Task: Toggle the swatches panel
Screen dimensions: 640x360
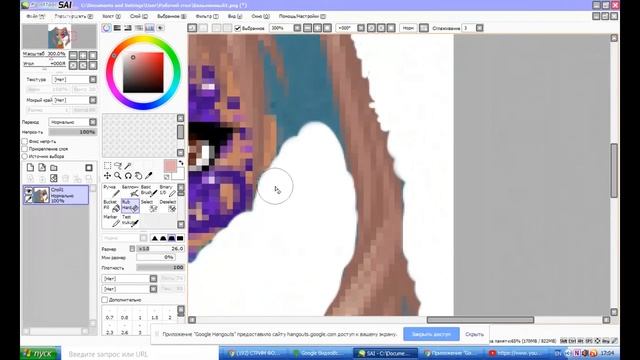Action: pyautogui.click(x=149, y=28)
